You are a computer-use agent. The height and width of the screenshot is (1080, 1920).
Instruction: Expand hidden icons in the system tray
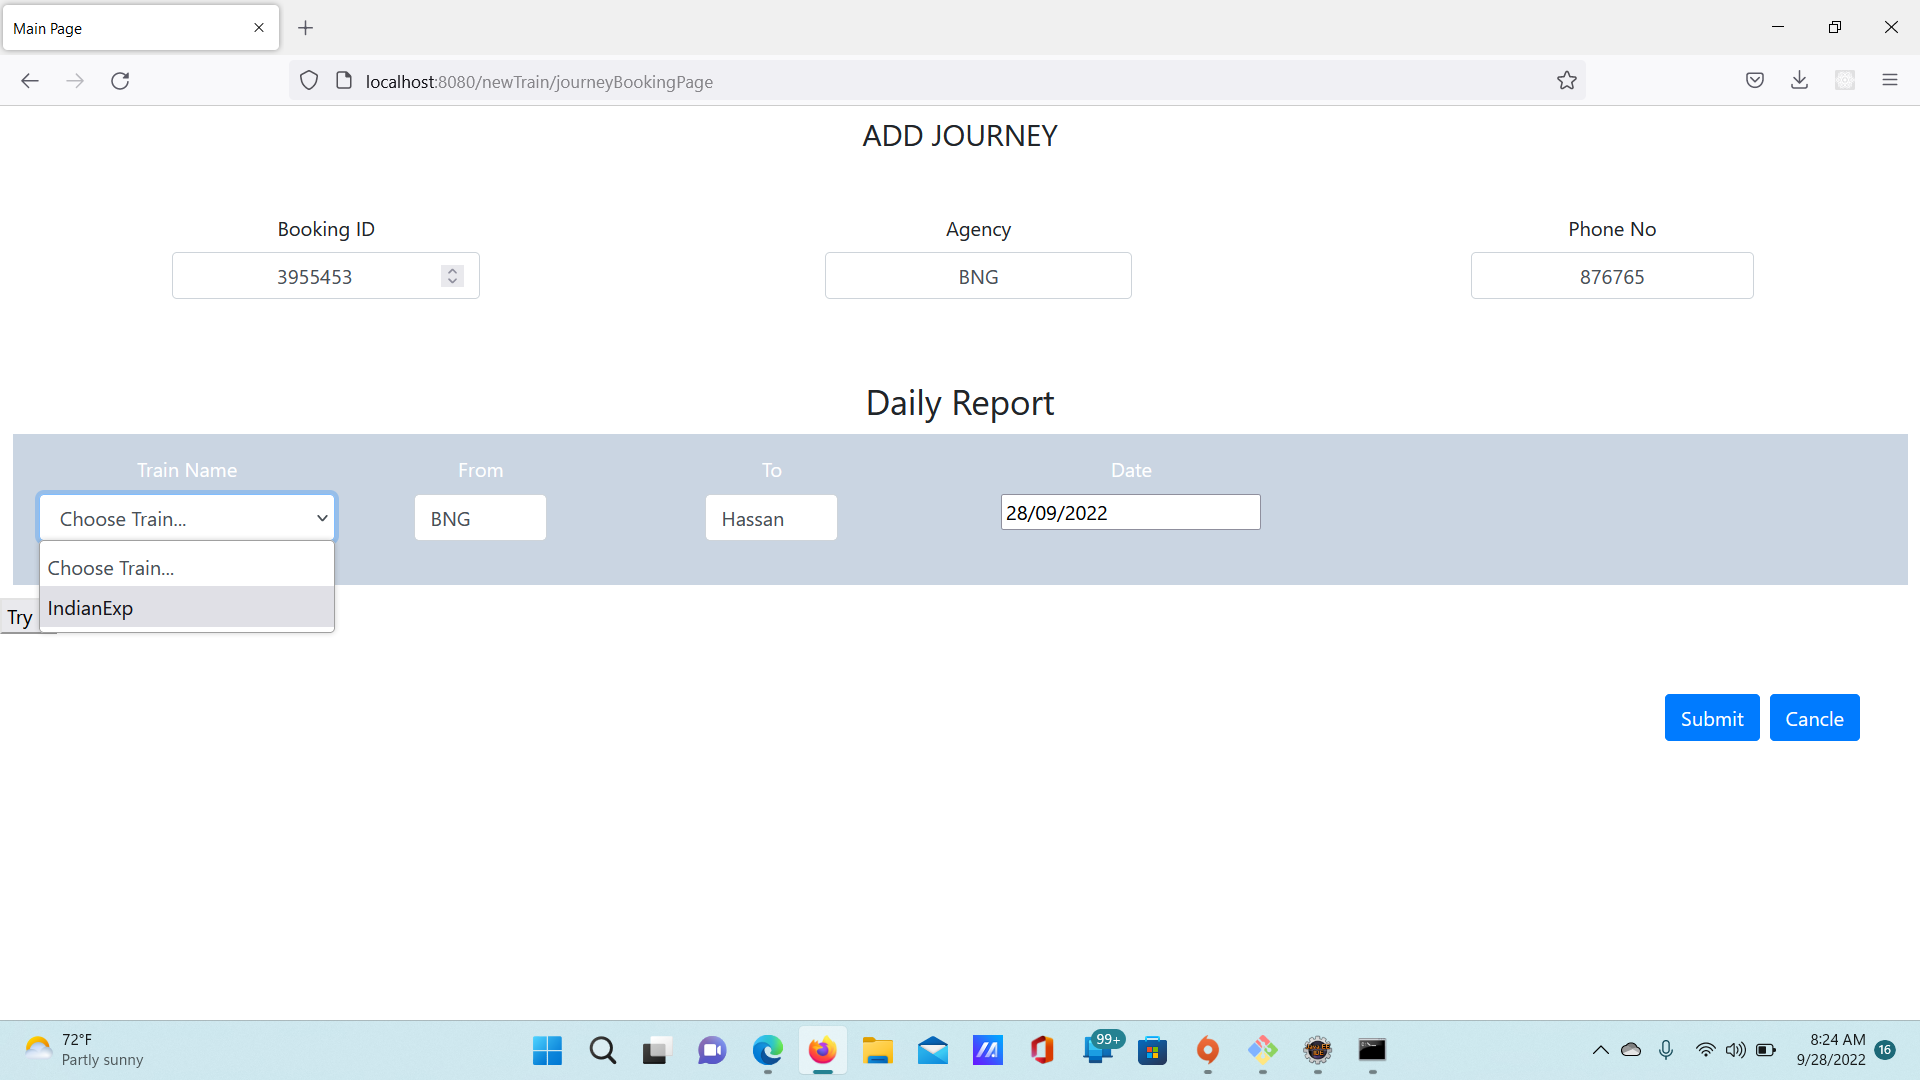[1601, 1050]
